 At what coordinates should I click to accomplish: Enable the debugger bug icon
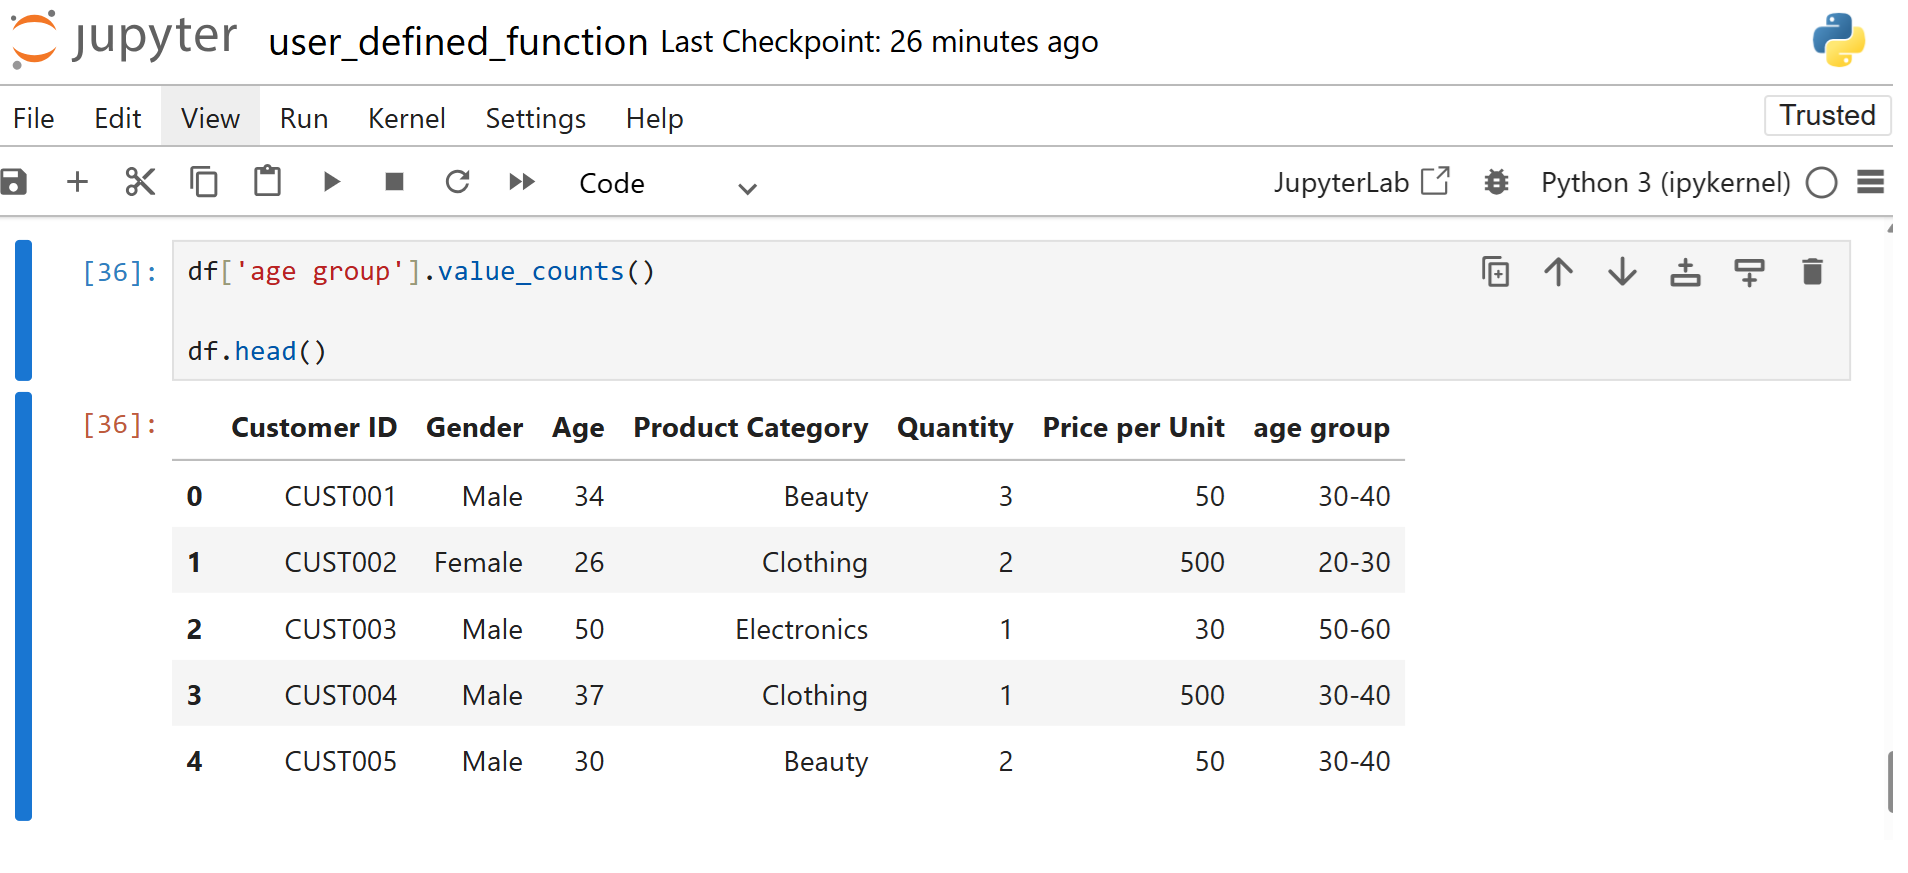point(1496,182)
